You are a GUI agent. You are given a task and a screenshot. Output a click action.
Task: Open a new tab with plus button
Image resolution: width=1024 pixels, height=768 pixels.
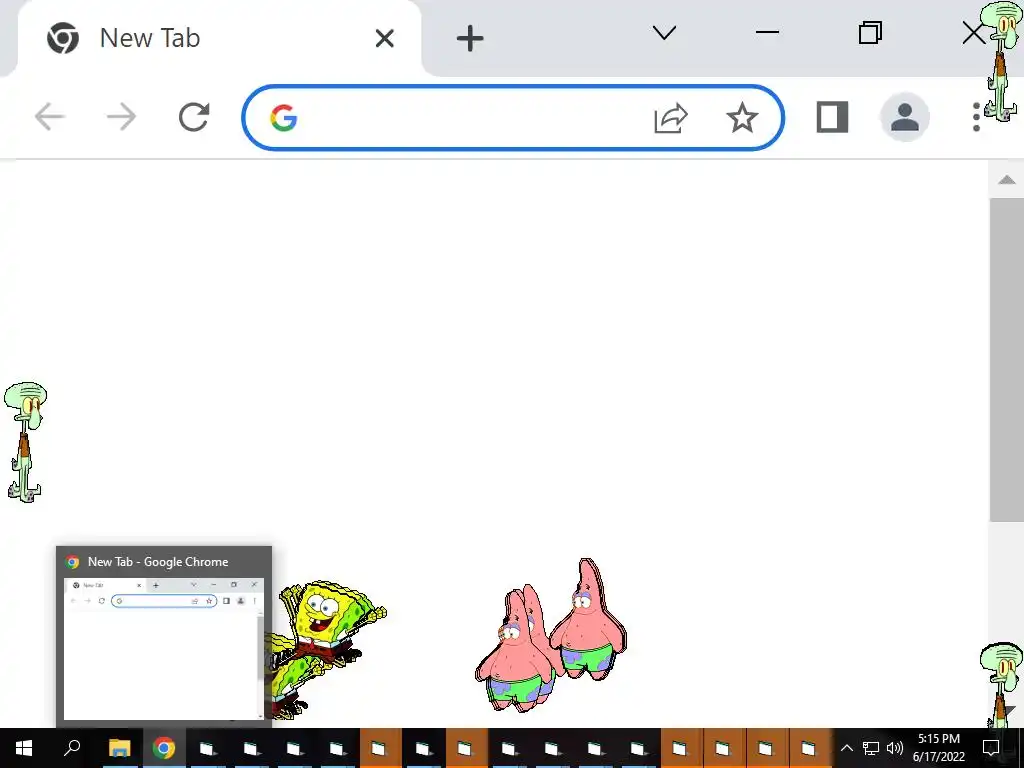(470, 39)
